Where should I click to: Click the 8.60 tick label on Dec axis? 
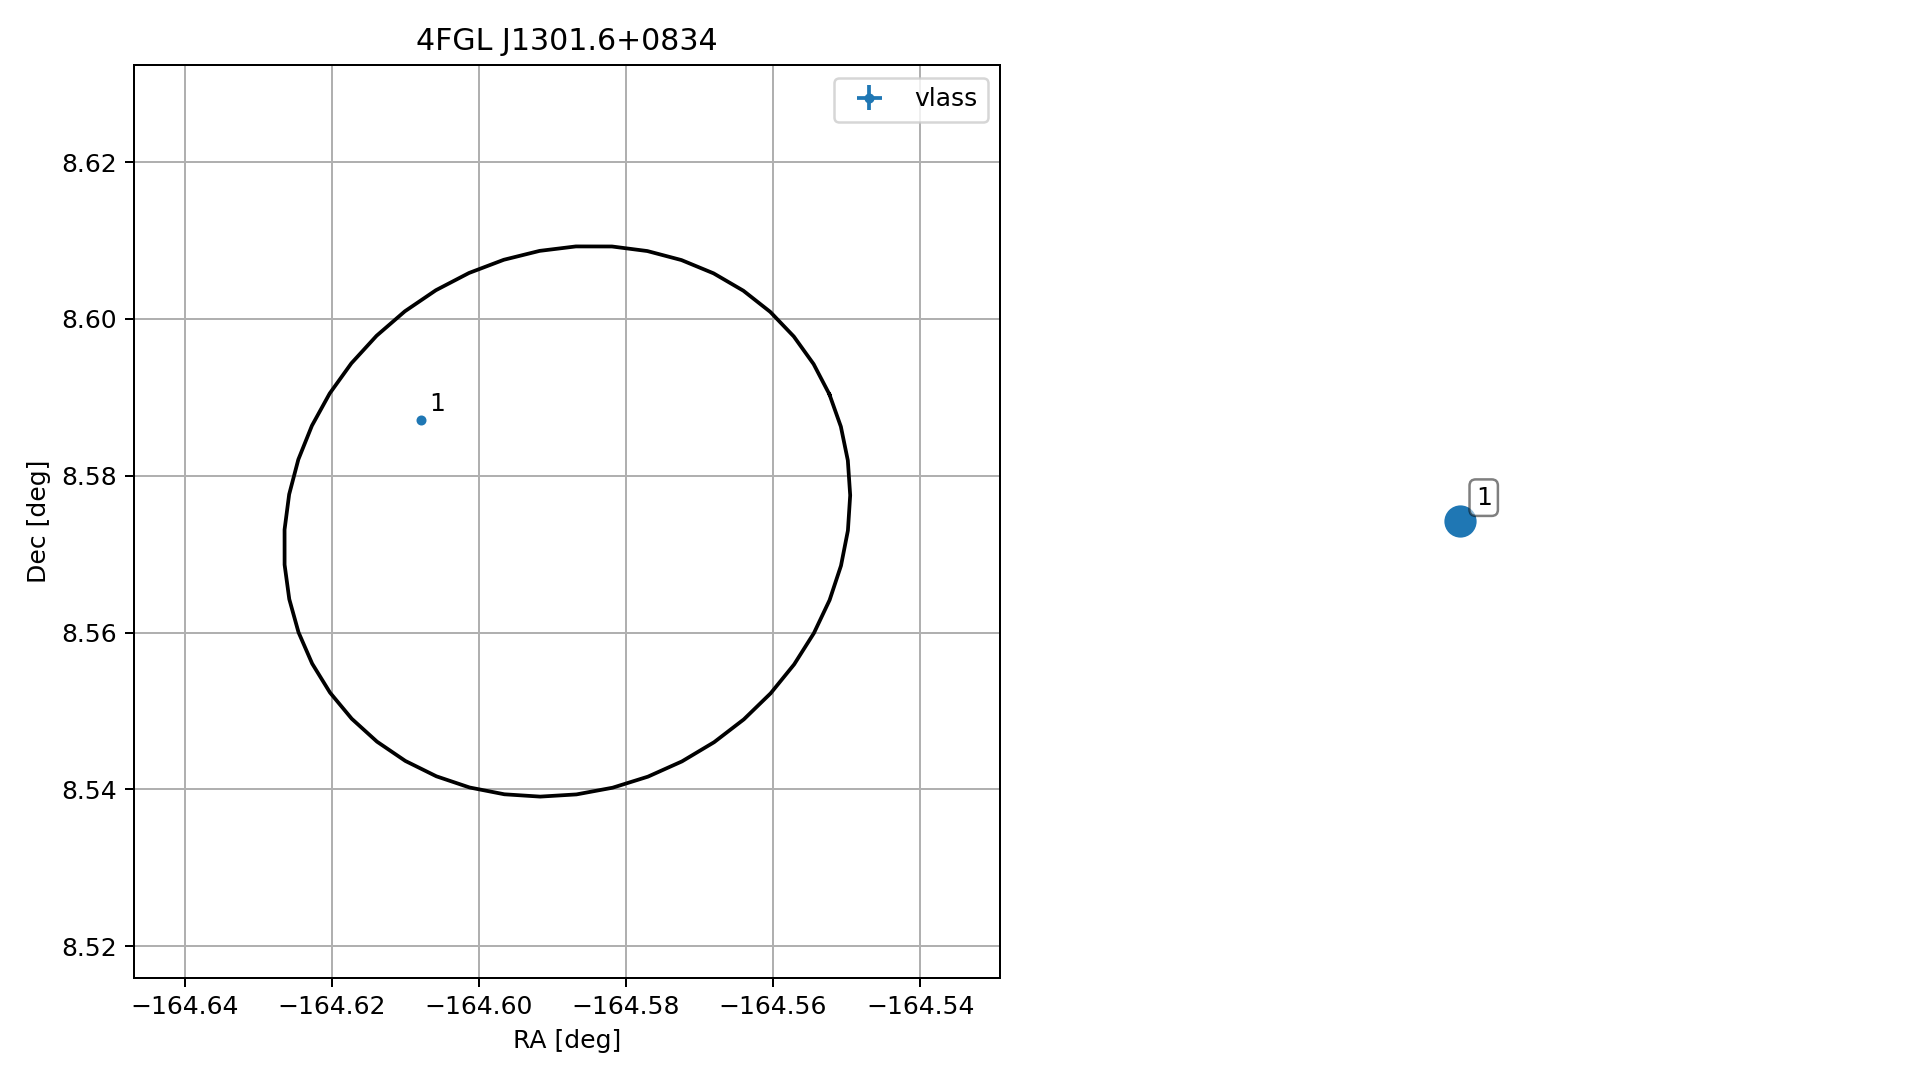90,320
